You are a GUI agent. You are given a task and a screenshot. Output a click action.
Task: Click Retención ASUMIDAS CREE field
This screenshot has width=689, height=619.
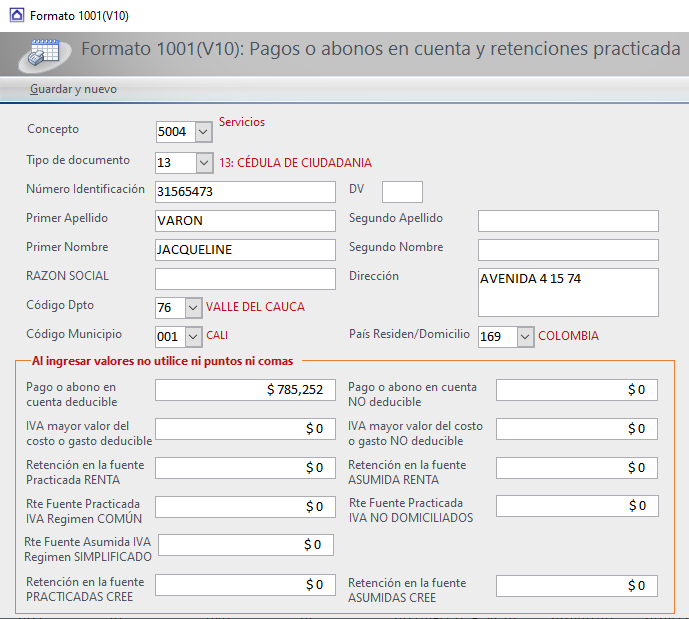[577, 586]
